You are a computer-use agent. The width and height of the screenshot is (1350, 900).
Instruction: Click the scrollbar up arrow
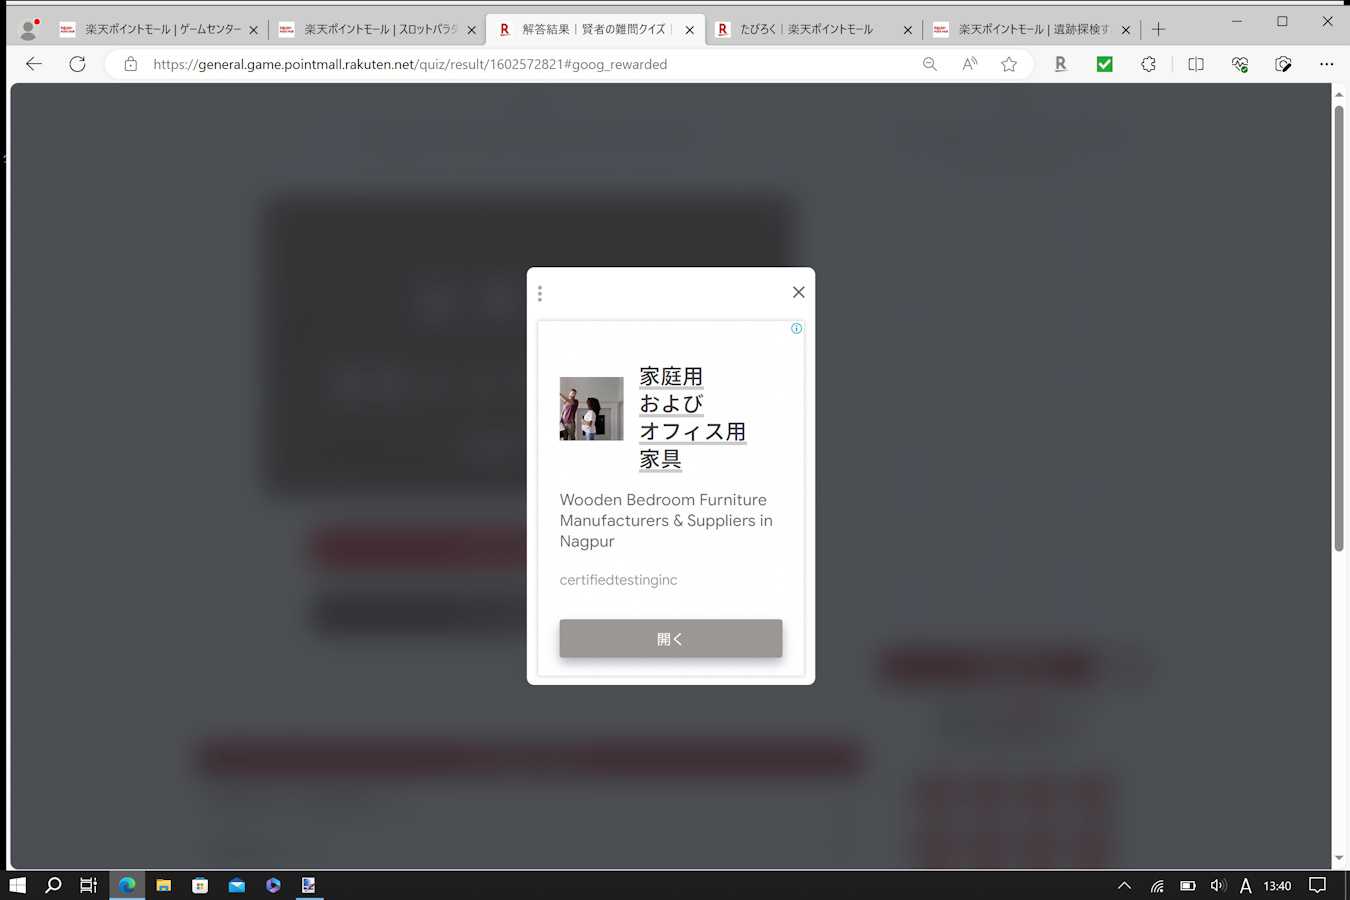pos(1339,95)
